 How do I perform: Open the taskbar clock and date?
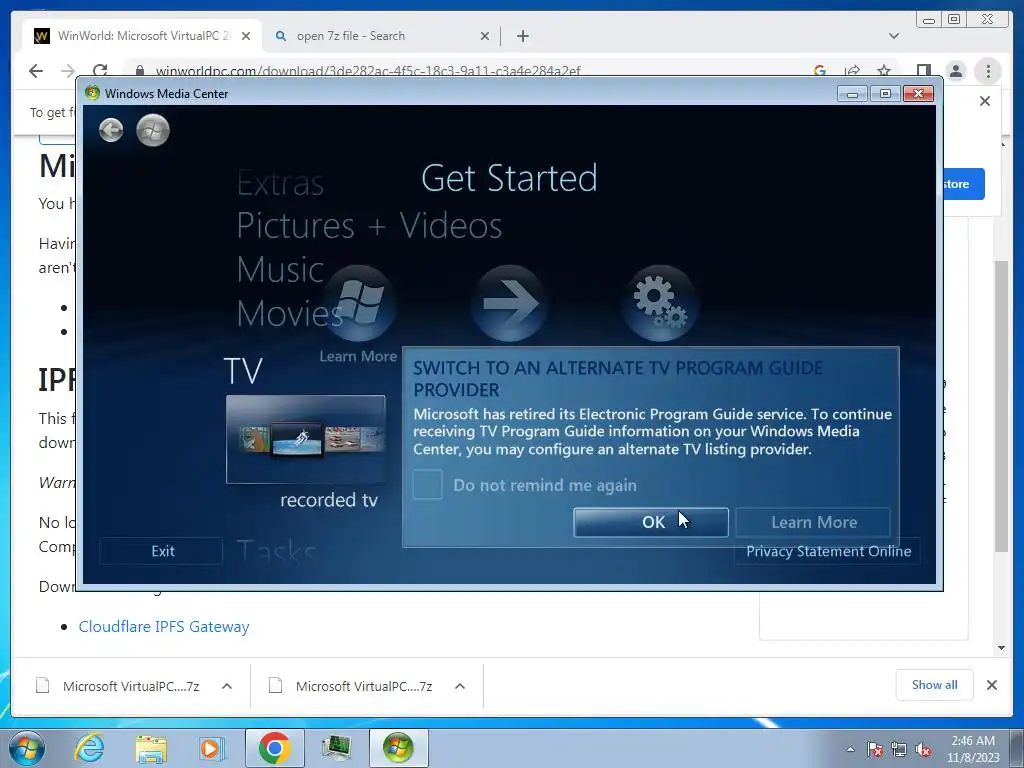click(x=973, y=749)
